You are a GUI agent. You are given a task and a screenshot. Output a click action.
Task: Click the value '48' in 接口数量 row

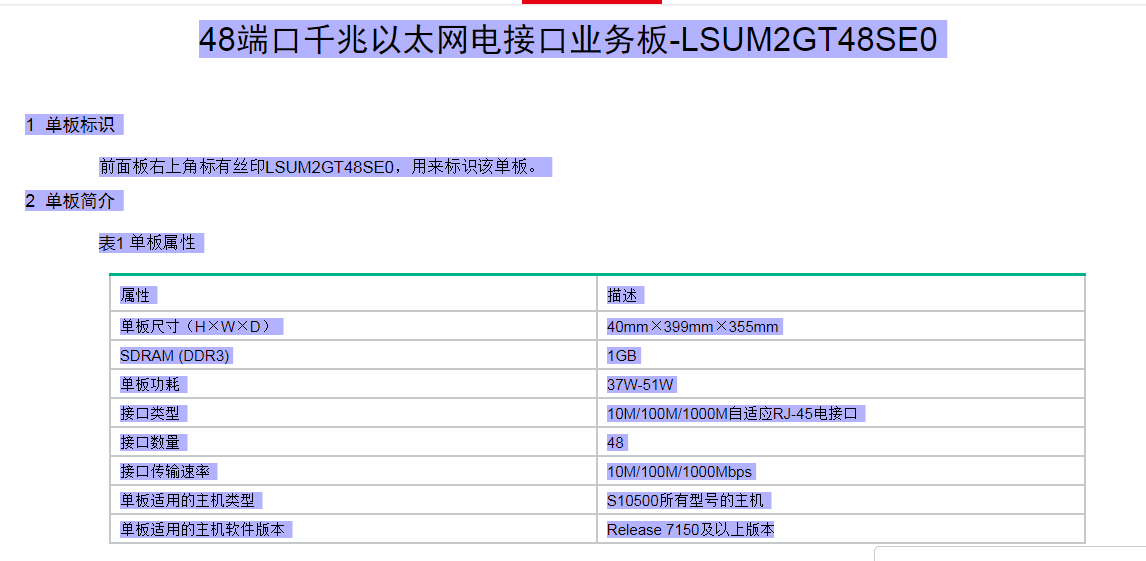tap(615, 443)
